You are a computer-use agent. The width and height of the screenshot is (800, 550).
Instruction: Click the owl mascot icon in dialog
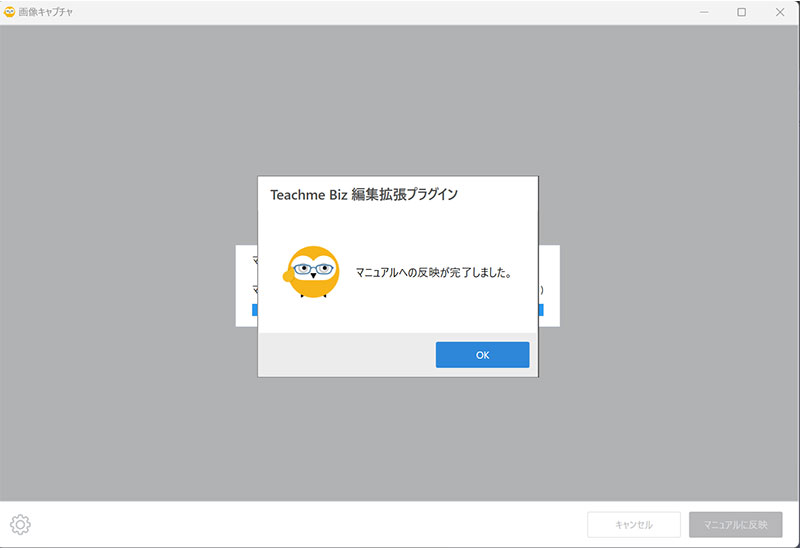click(312, 272)
